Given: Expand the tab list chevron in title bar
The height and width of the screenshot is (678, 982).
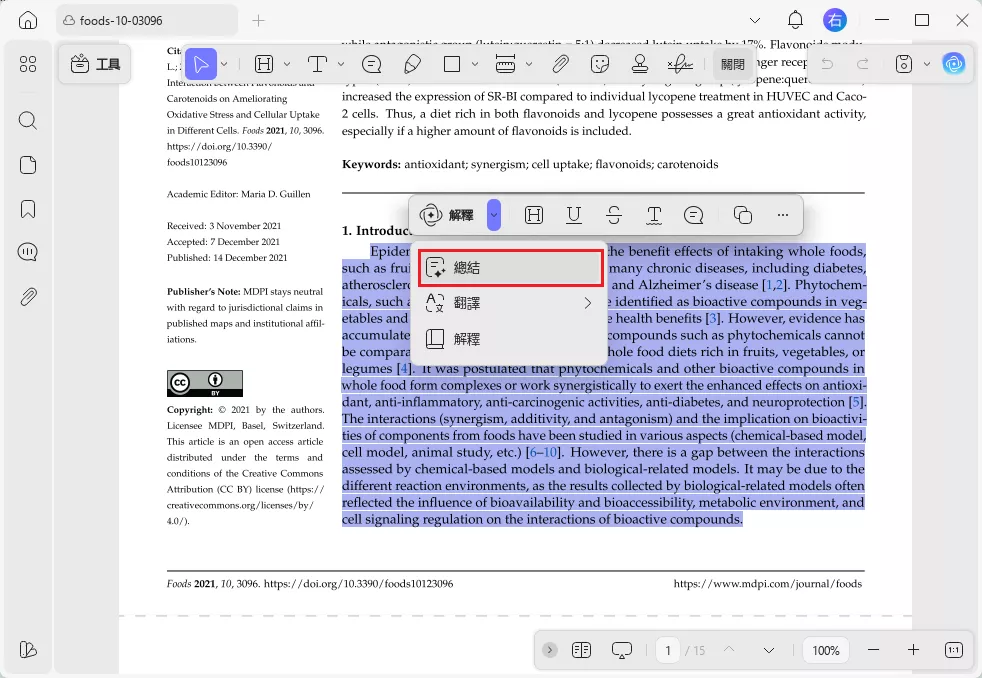Looking at the screenshot, I should [755, 21].
